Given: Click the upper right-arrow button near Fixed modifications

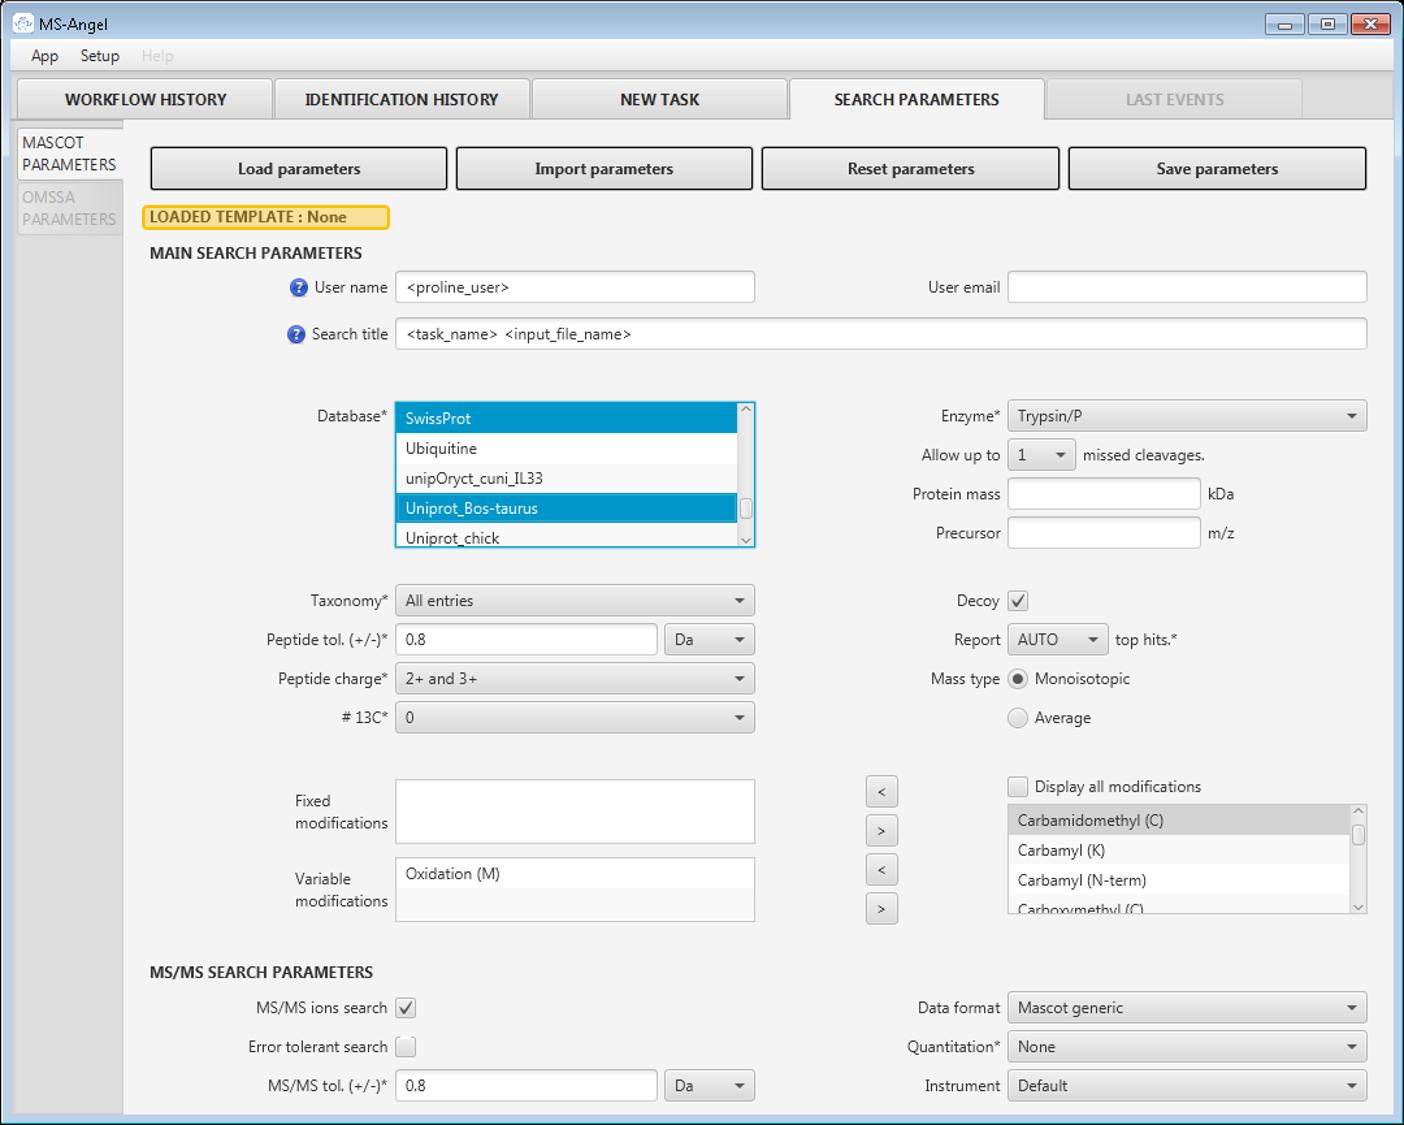Looking at the screenshot, I should click(881, 831).
